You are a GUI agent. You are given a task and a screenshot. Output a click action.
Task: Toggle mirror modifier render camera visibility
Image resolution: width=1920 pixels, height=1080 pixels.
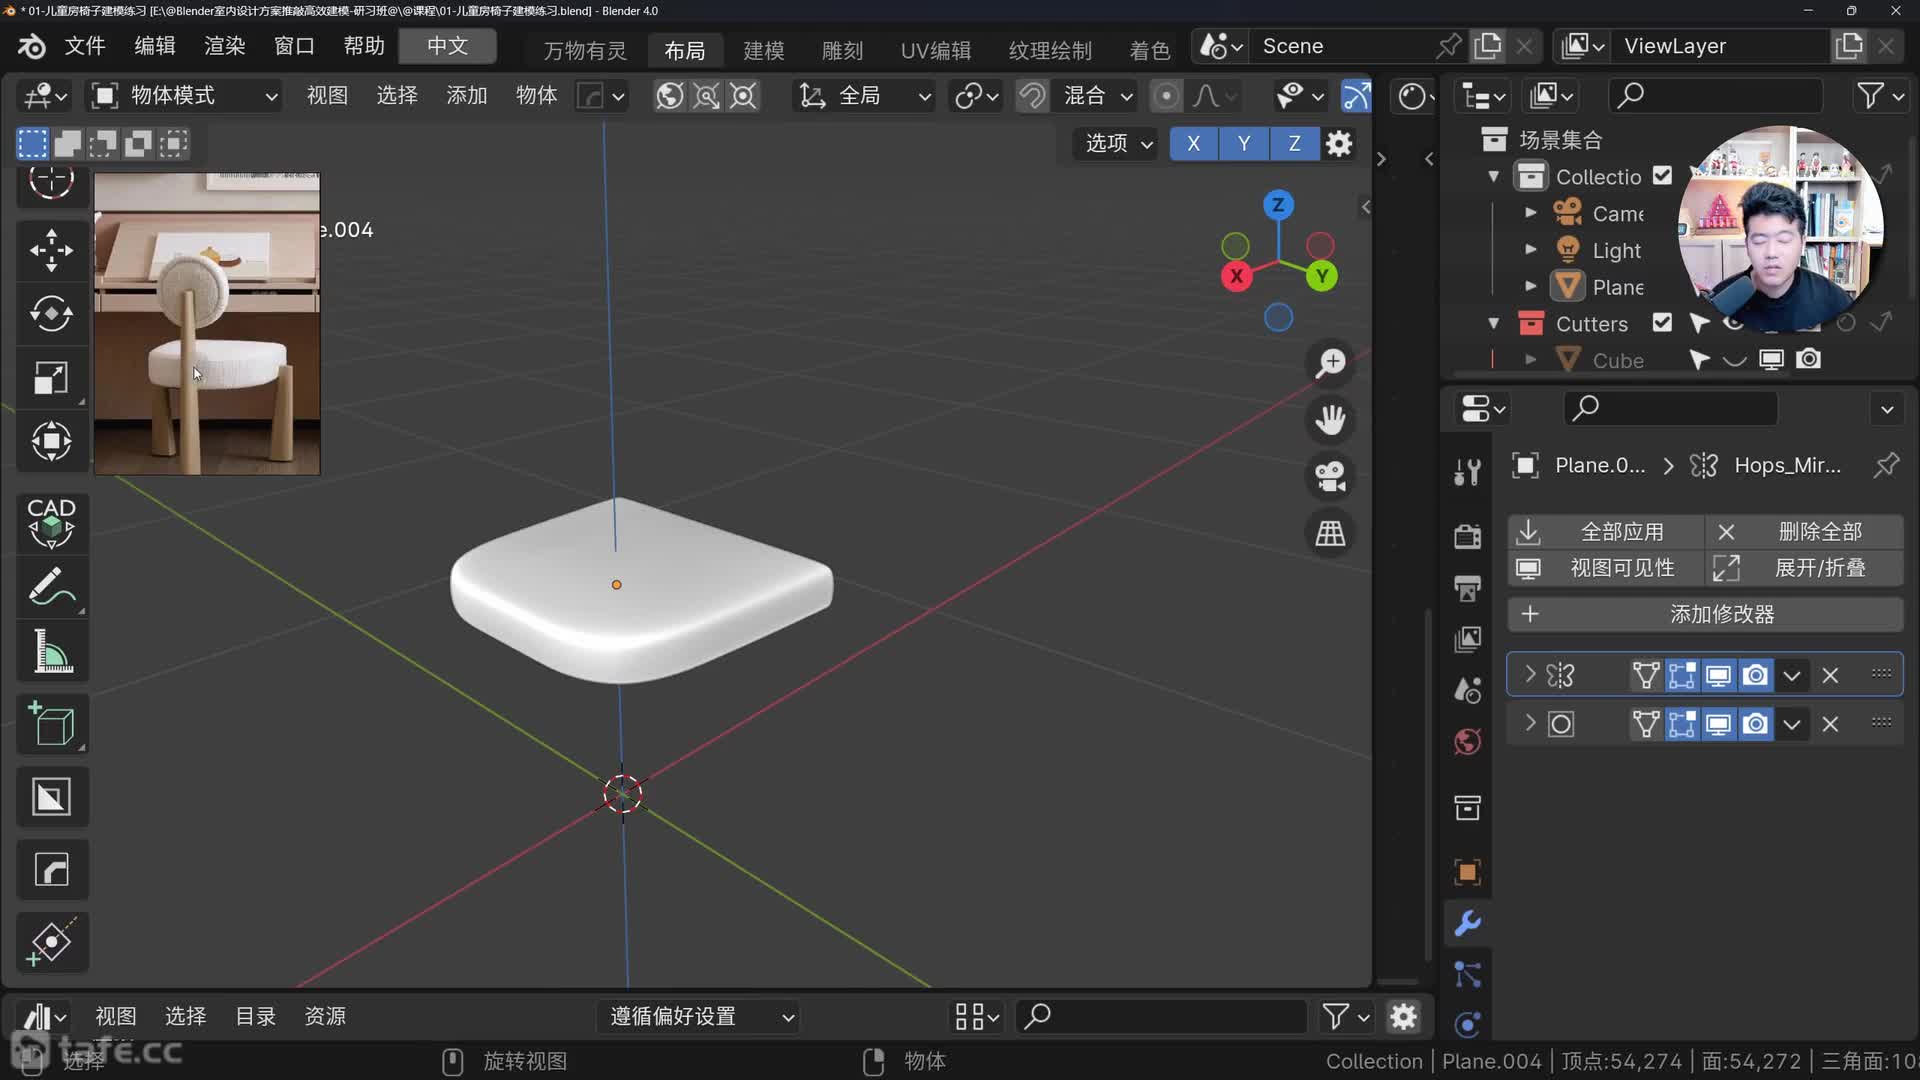1755,676
